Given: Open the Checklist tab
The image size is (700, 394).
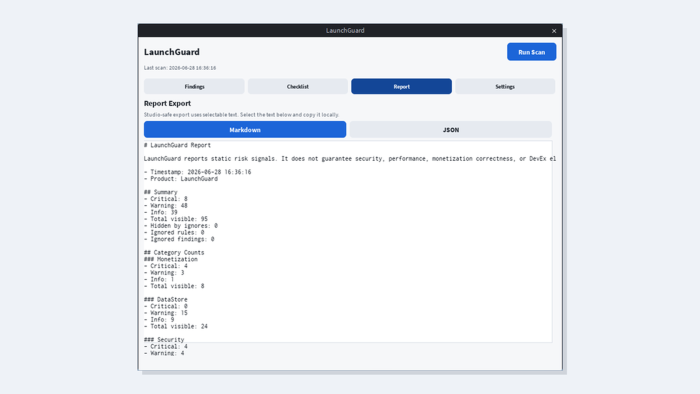Looking at the screenshot, I should 298,87.
